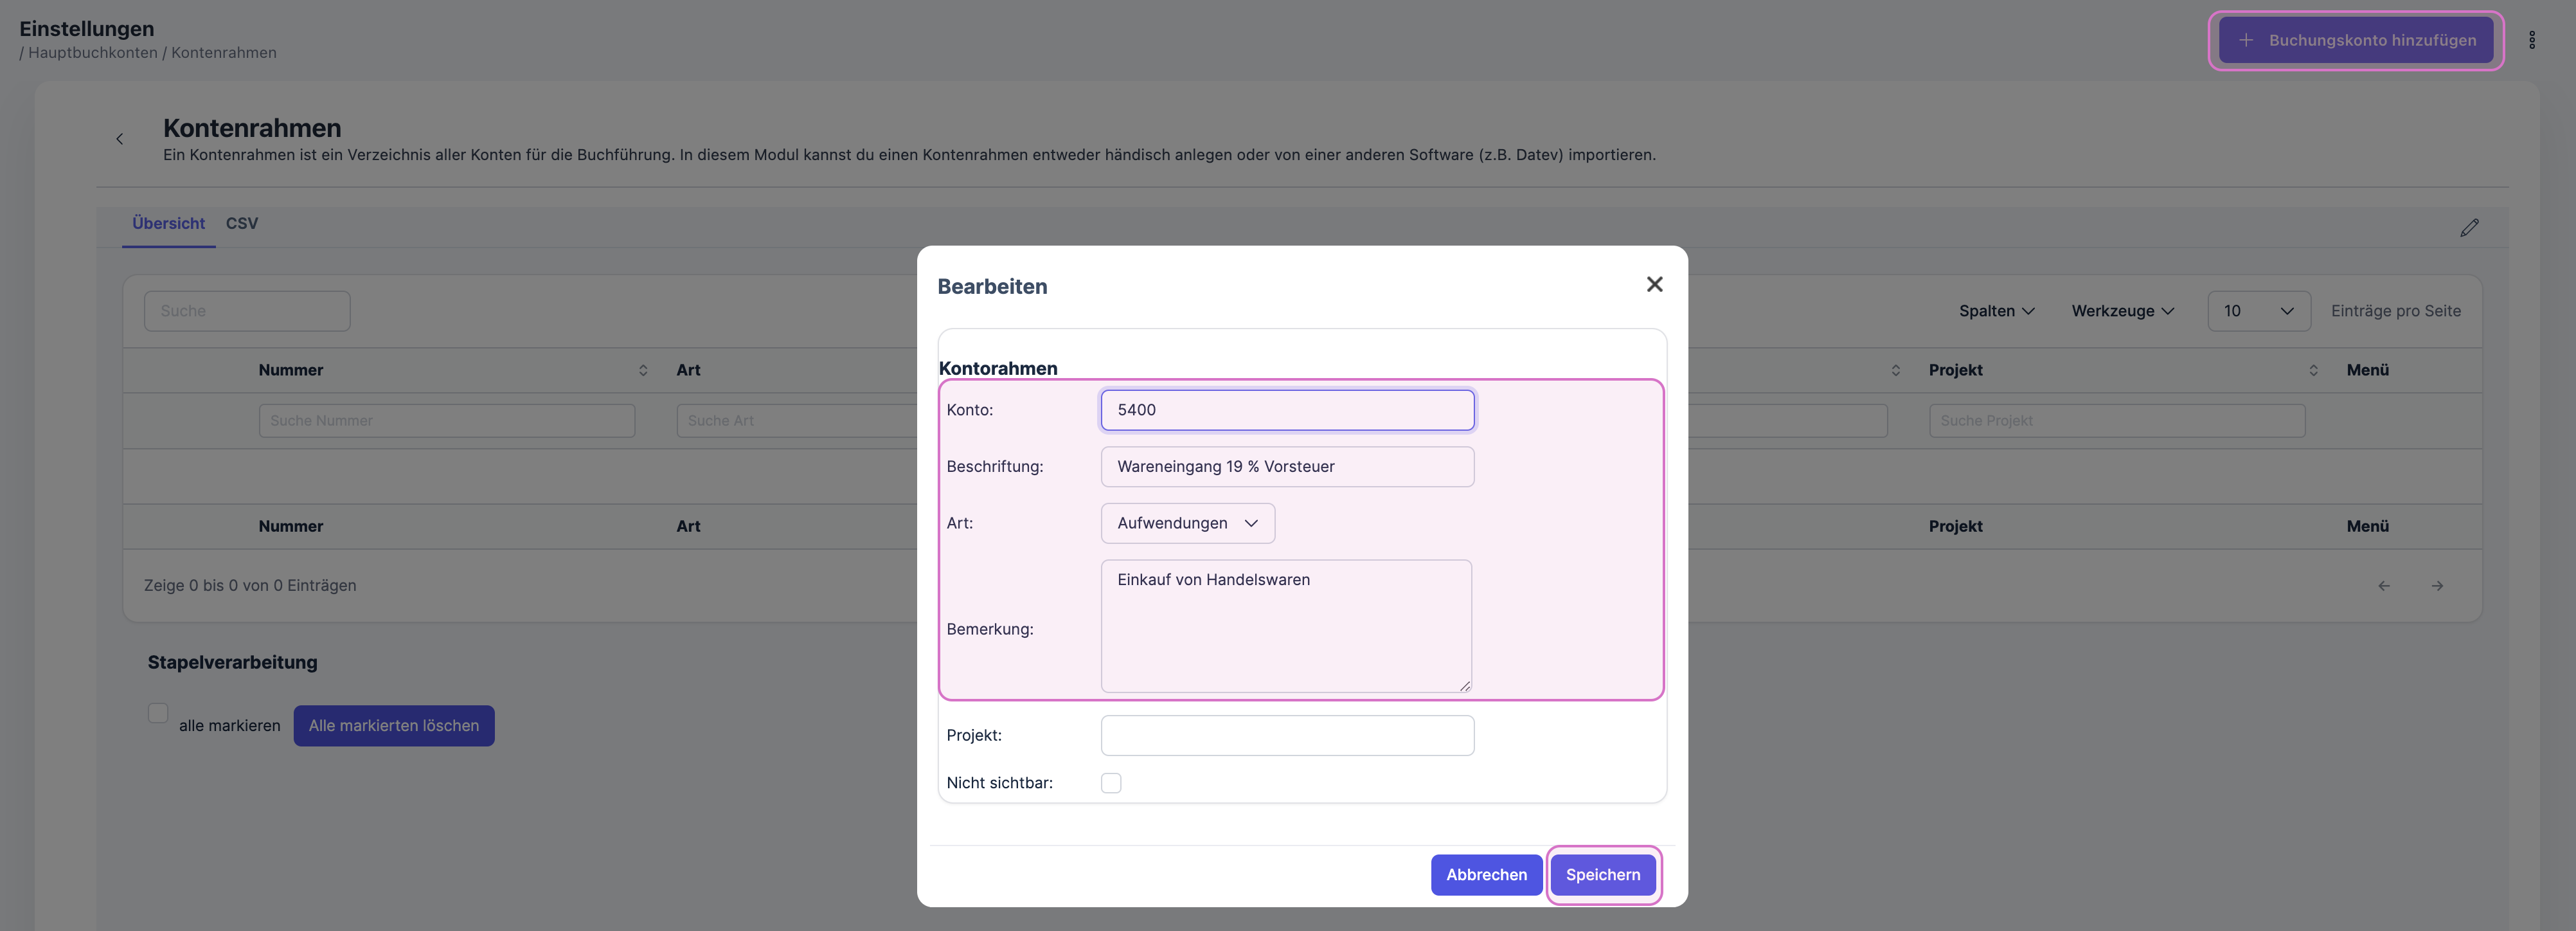Click into the Projekt input field

[1287, 735]
